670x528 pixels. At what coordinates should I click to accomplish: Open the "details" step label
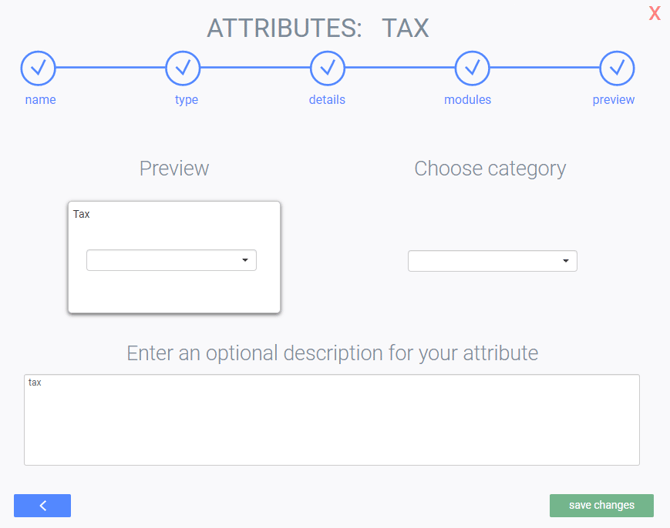[327, 100]
